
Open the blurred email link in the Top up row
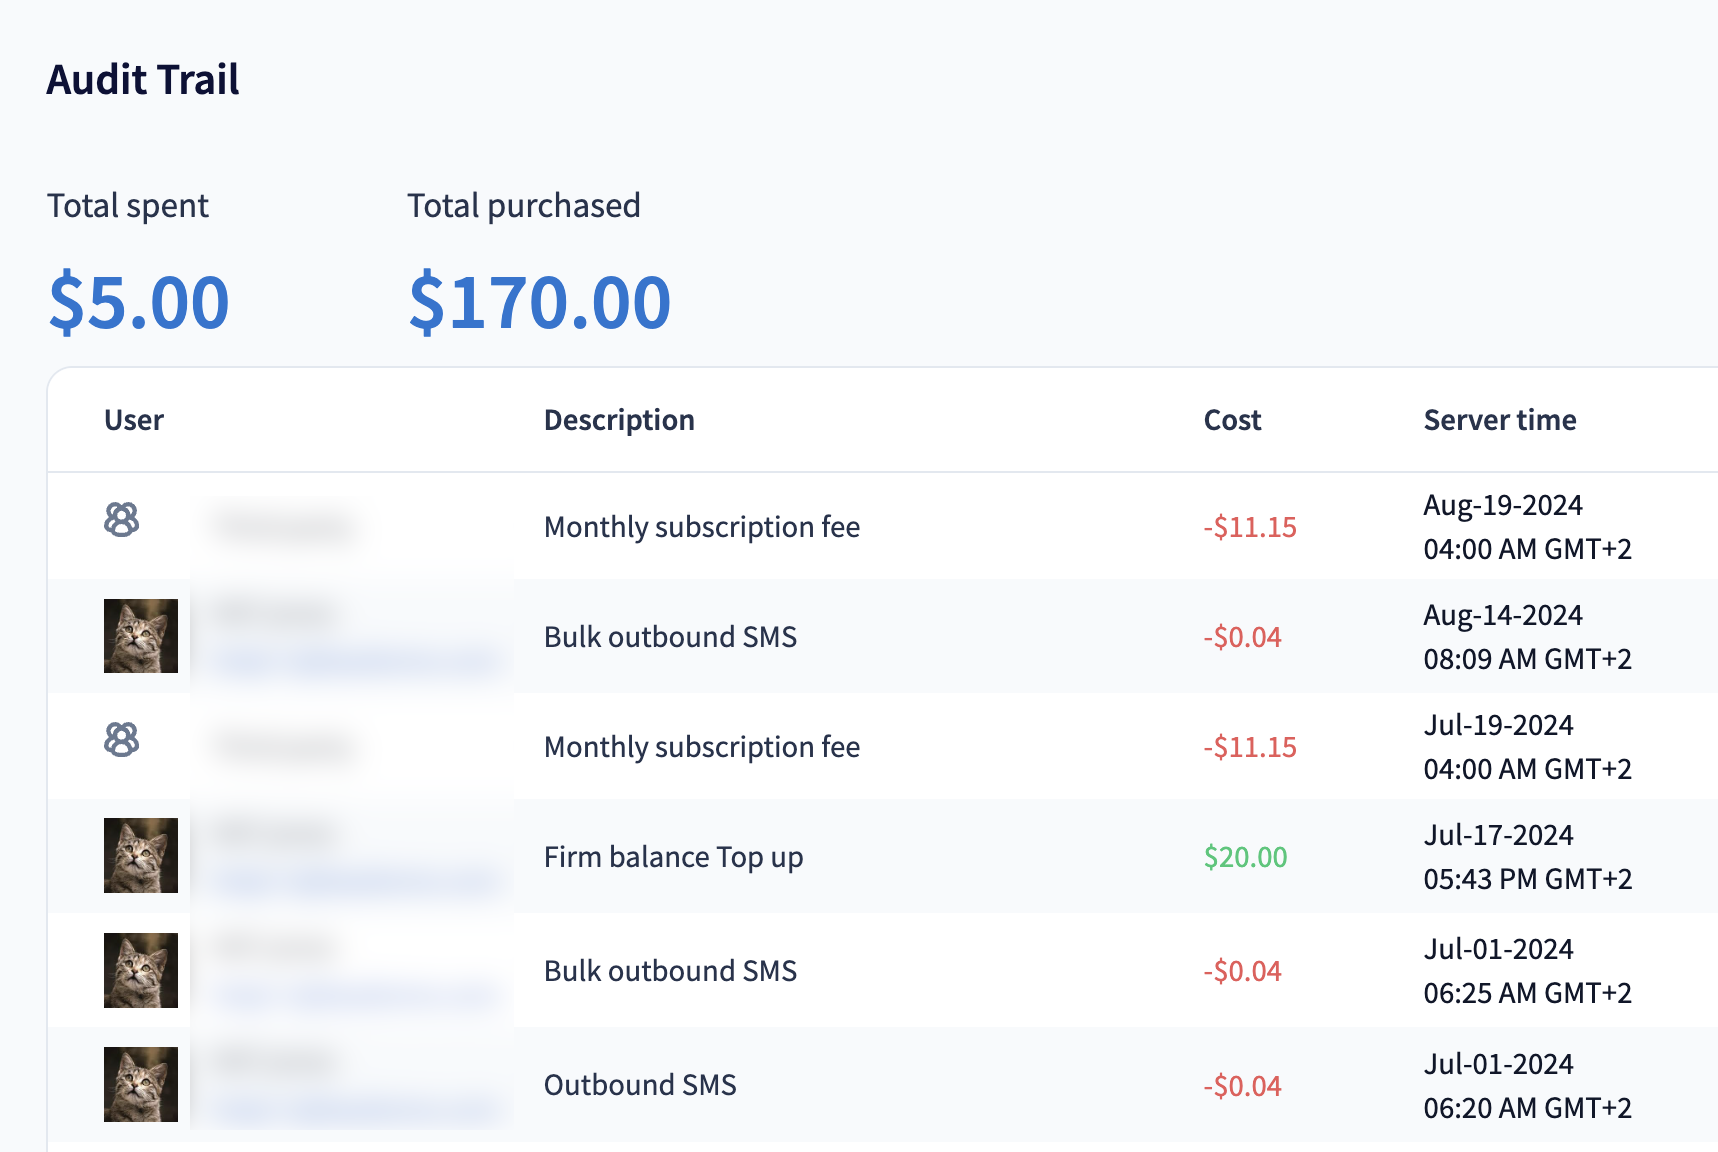(355, 880)
